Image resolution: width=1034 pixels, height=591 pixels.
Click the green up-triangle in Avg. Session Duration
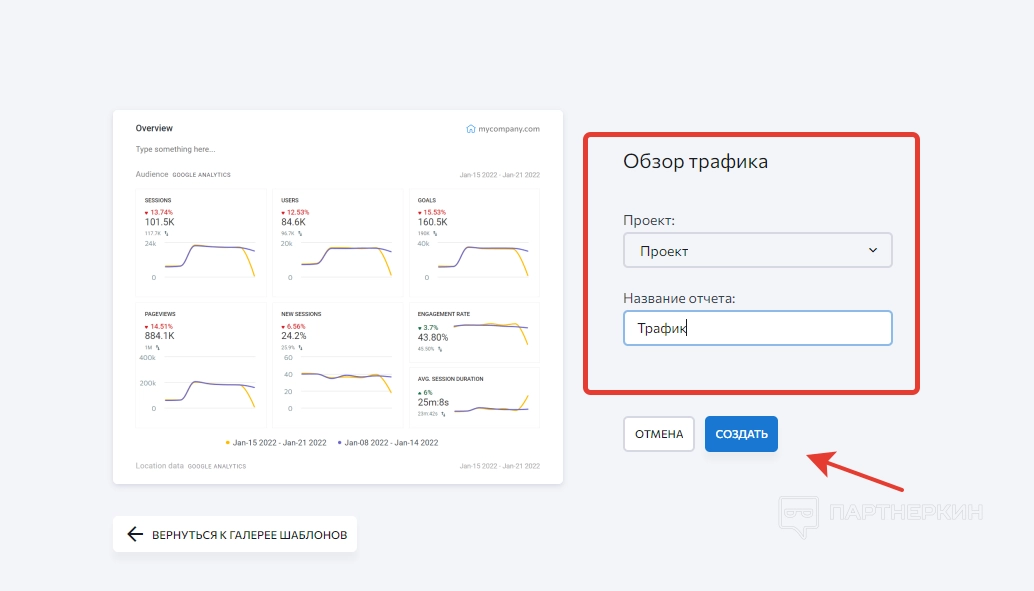(x=420, y=392)
